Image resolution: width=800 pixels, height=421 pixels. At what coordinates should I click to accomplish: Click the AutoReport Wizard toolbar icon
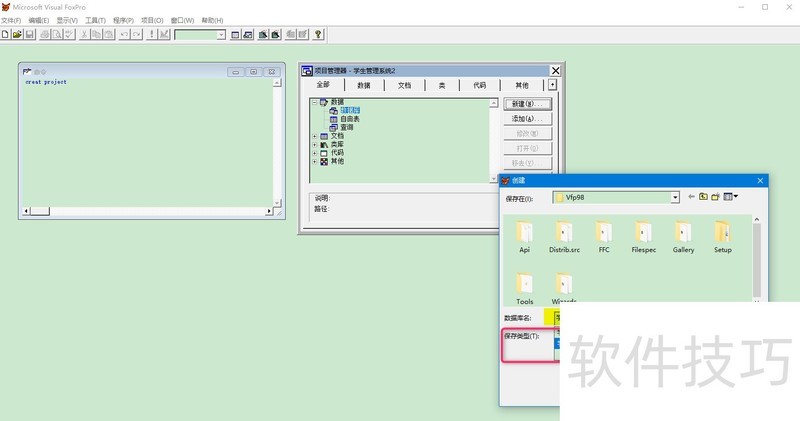[x=303, y=34]
